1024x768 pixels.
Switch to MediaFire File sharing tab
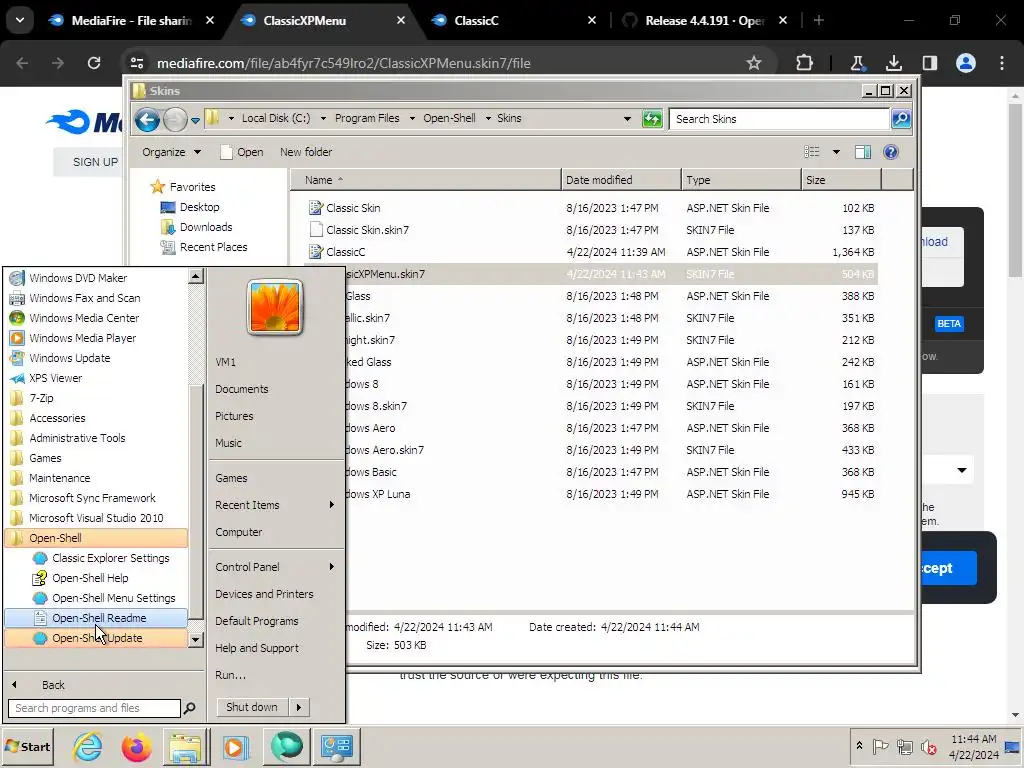click(131, 20)
